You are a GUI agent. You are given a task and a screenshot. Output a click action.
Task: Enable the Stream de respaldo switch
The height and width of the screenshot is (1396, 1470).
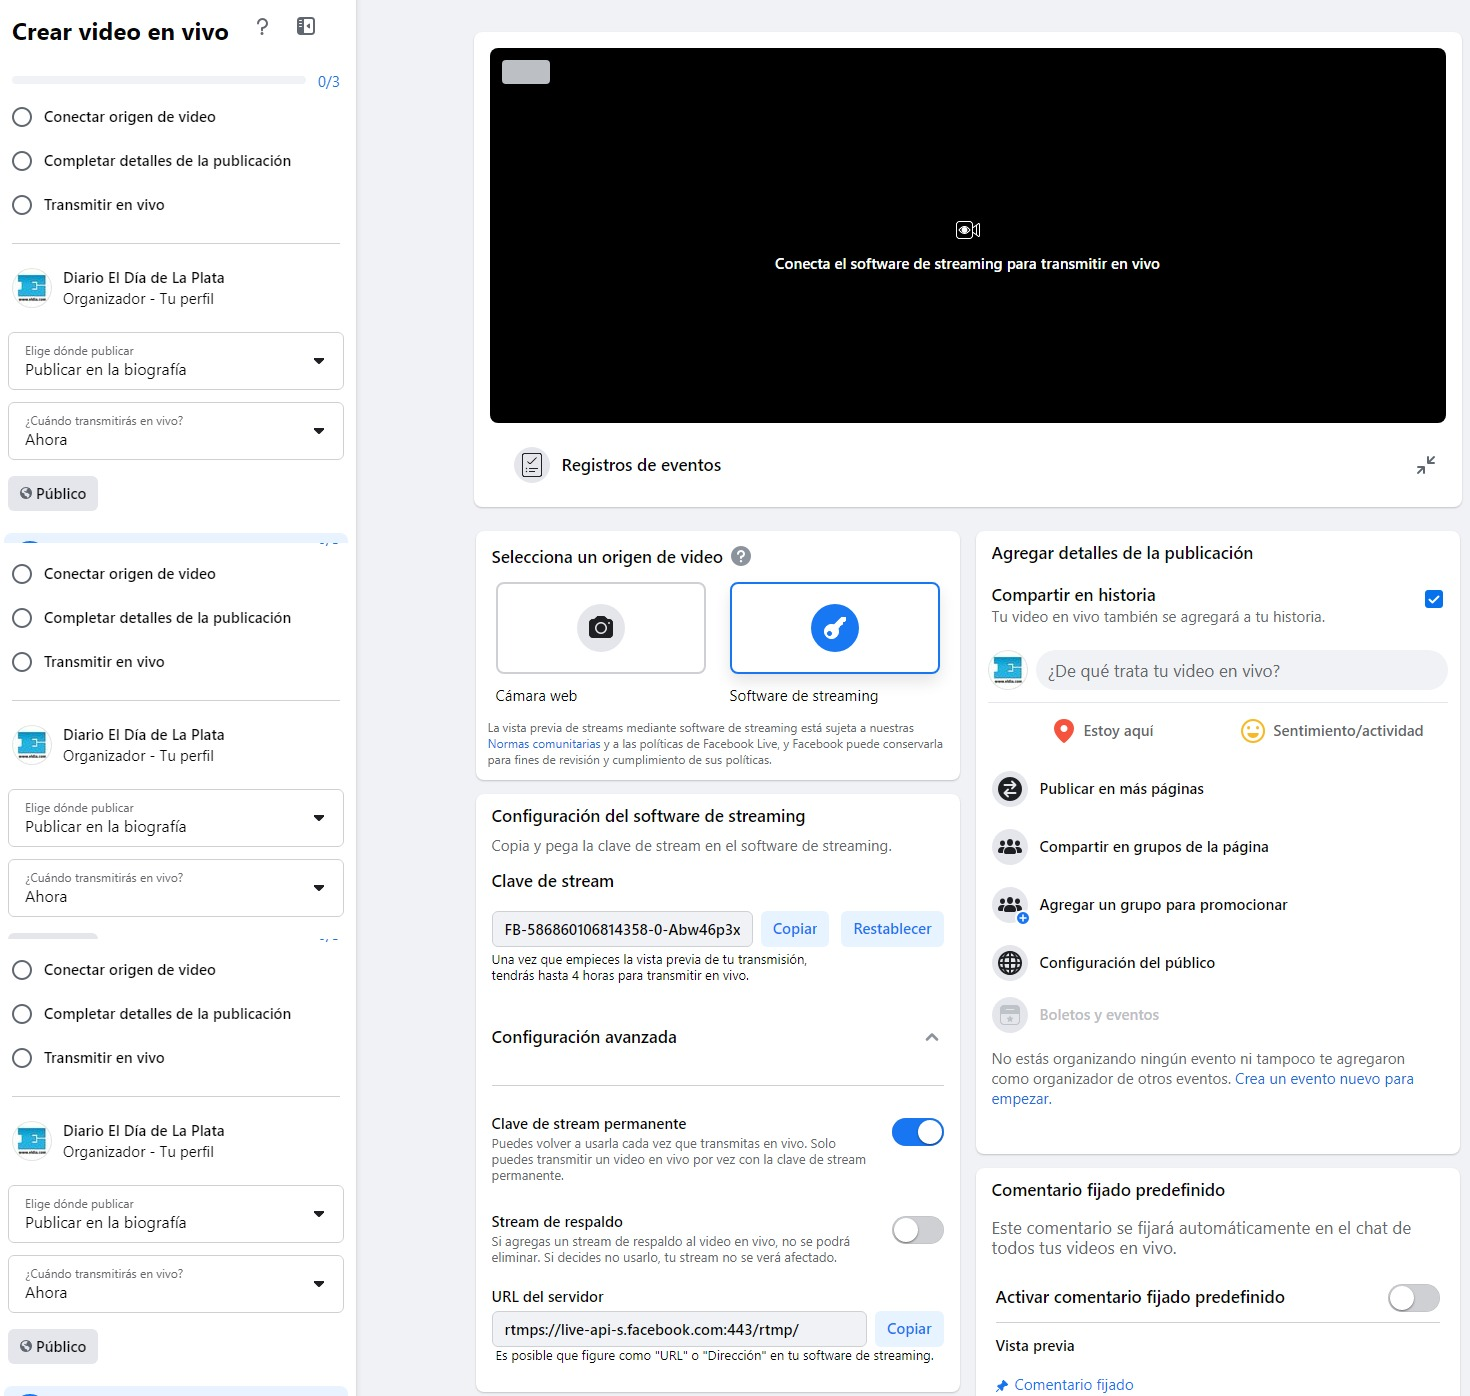[917, 1230]
